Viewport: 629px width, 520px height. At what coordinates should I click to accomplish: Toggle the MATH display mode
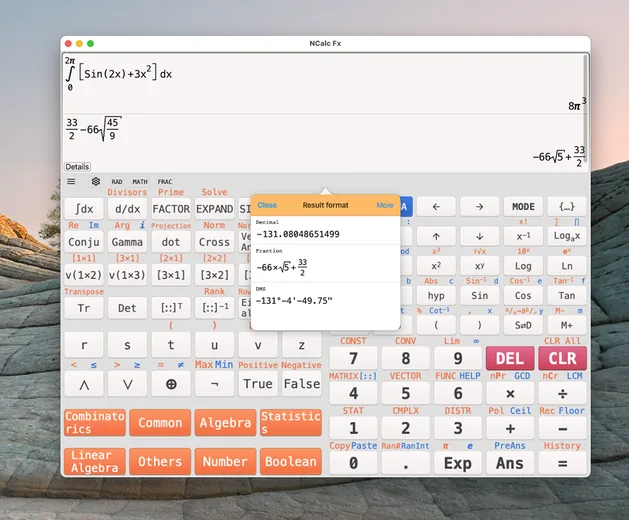click(140, 182)
